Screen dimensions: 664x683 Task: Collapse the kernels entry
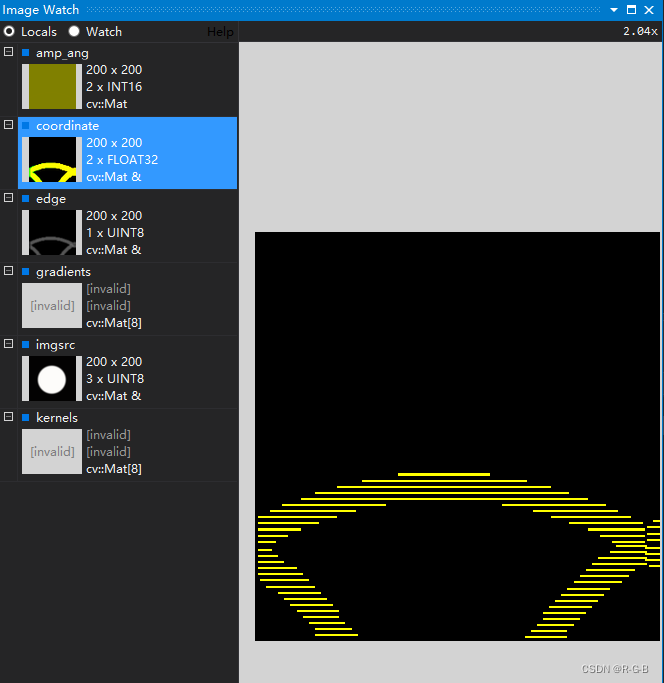(x=8, y=416)
